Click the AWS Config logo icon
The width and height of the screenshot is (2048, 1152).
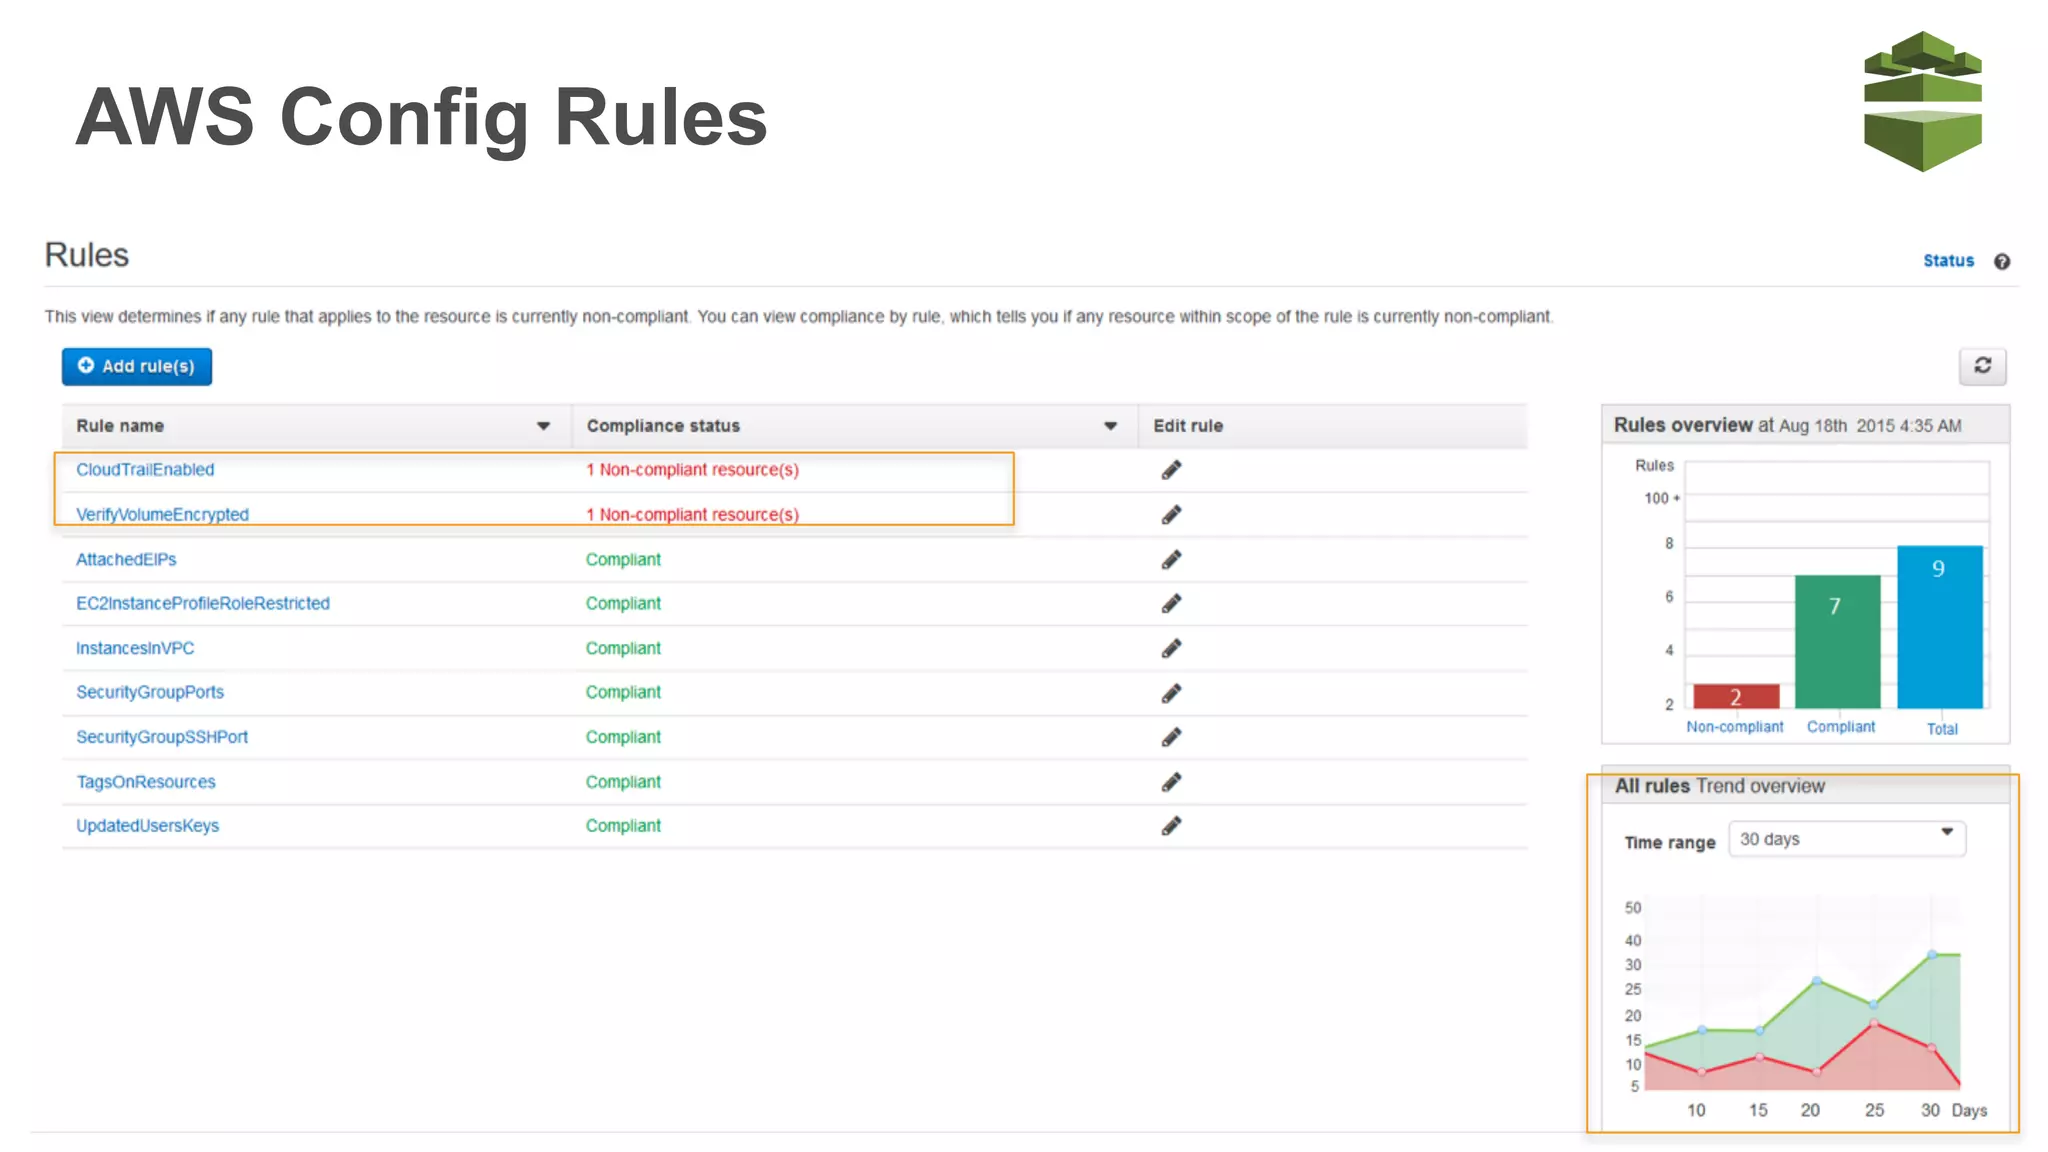click(x=1922, y=101)
